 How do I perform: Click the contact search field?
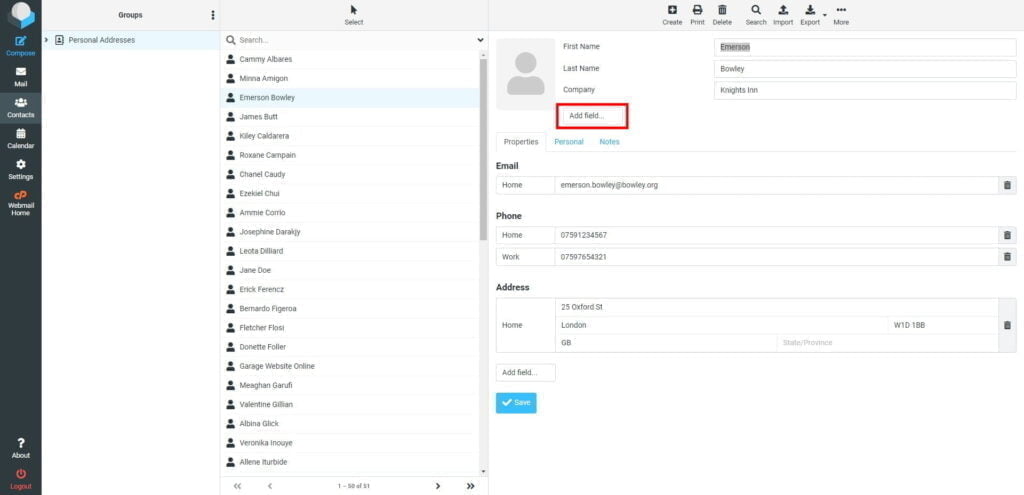356,40
